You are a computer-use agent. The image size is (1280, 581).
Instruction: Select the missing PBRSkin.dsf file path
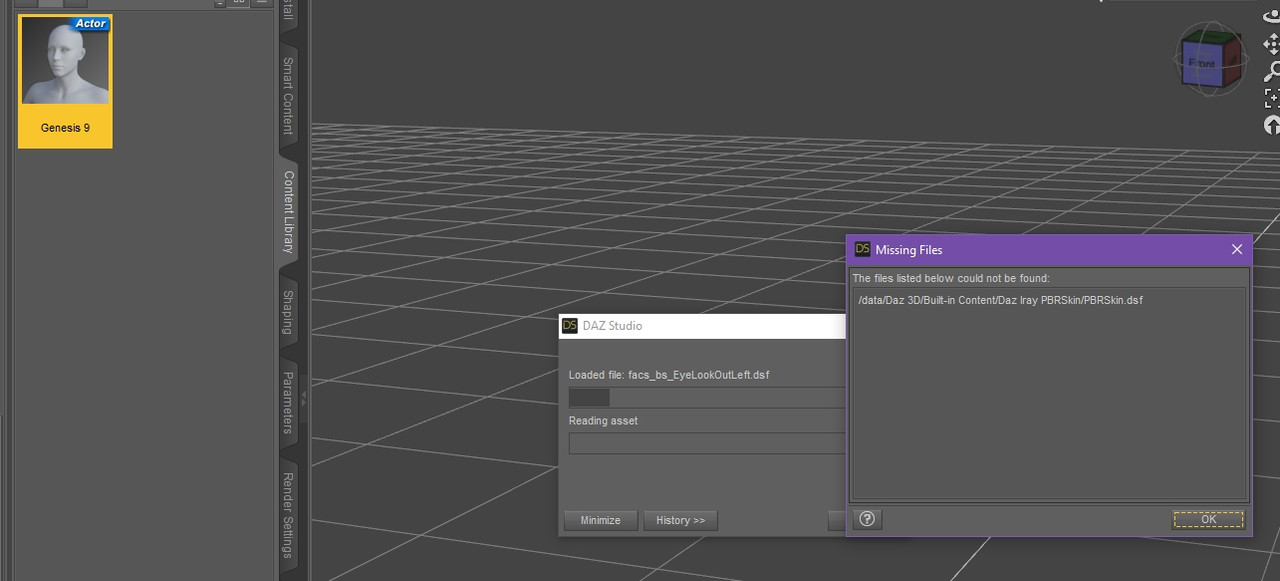click(1000, 300)
